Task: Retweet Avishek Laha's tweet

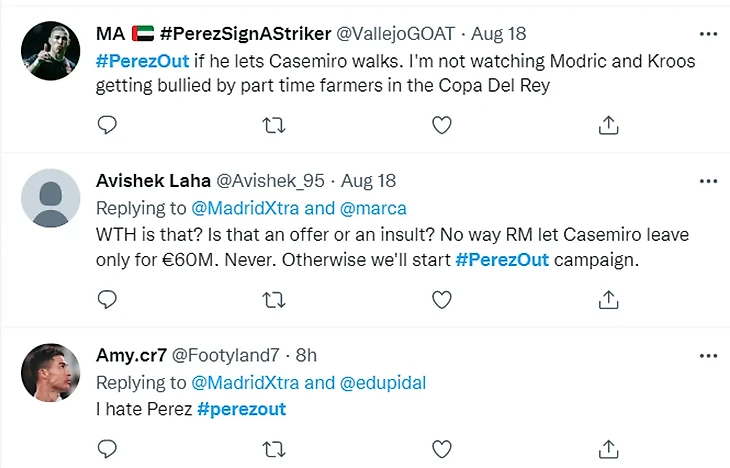Action: (x=273, y=299)
